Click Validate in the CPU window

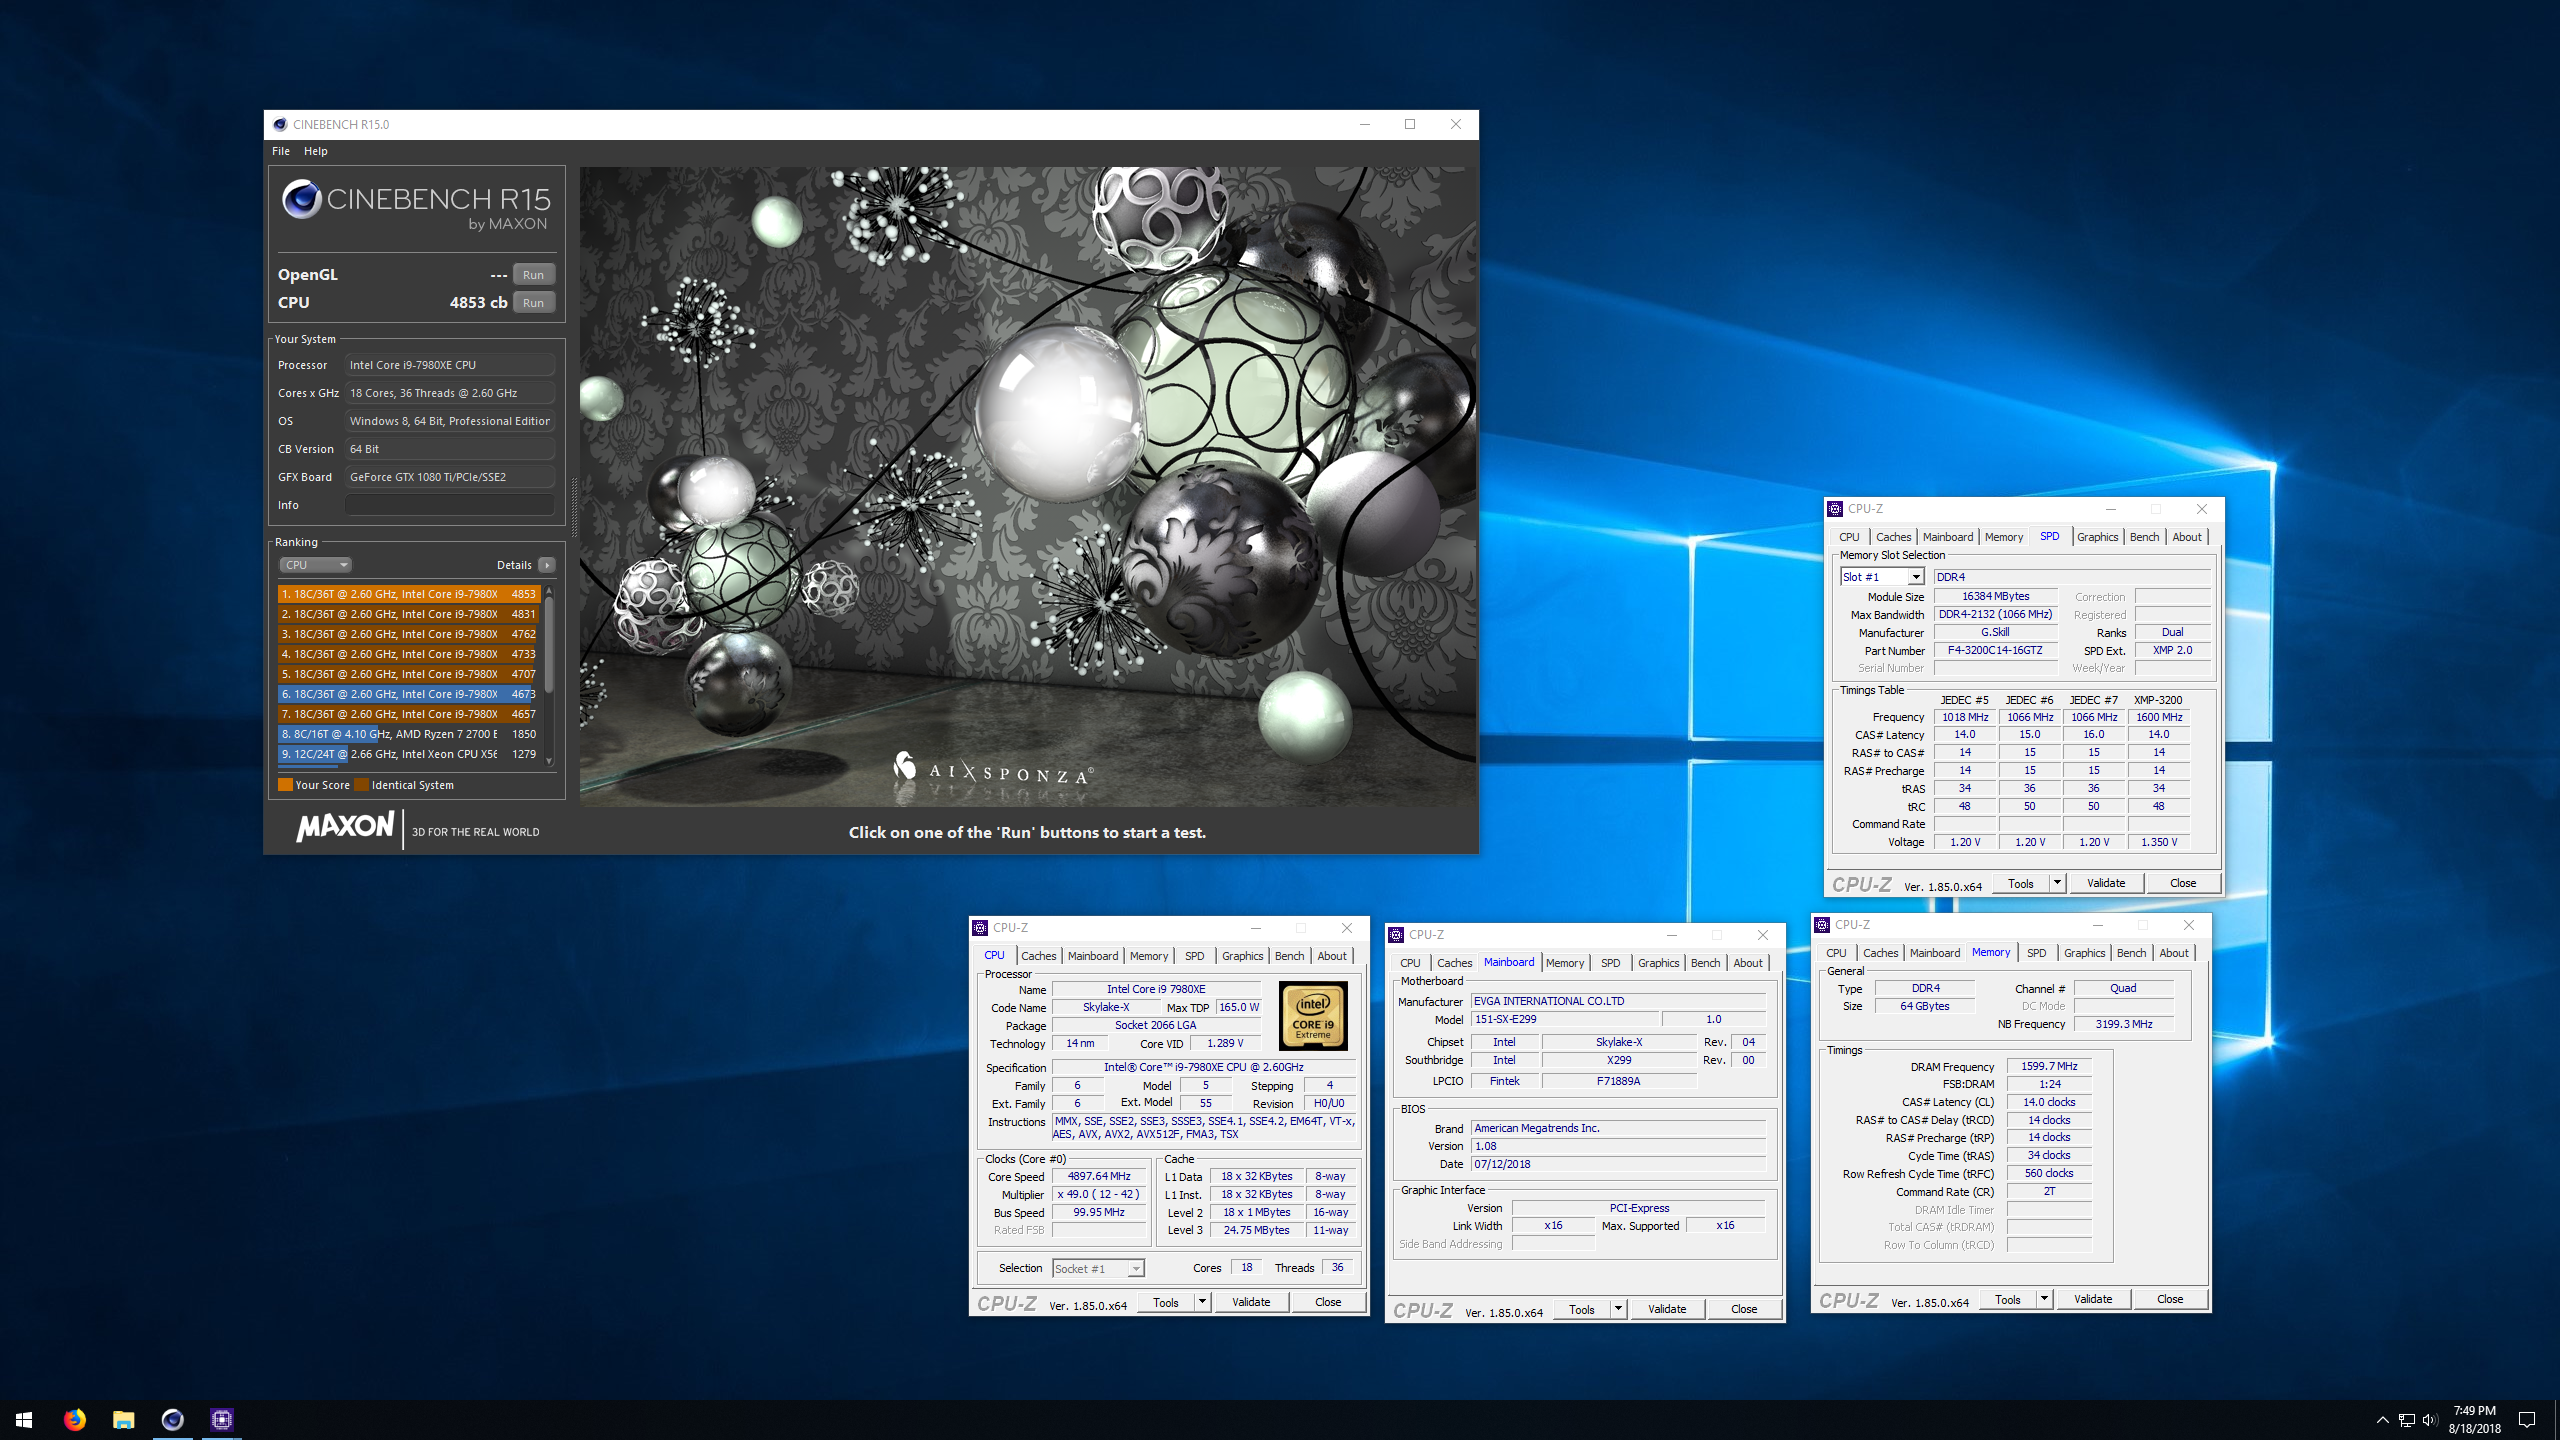point(1251,1302)
